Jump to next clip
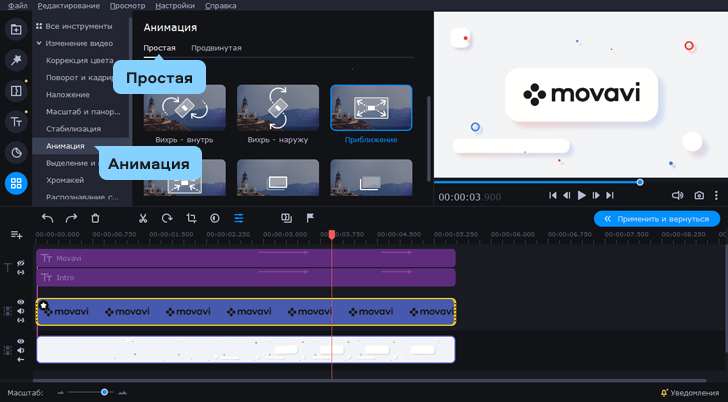The height and width of the screenshot is (402, 728). [x=610, y=195]
